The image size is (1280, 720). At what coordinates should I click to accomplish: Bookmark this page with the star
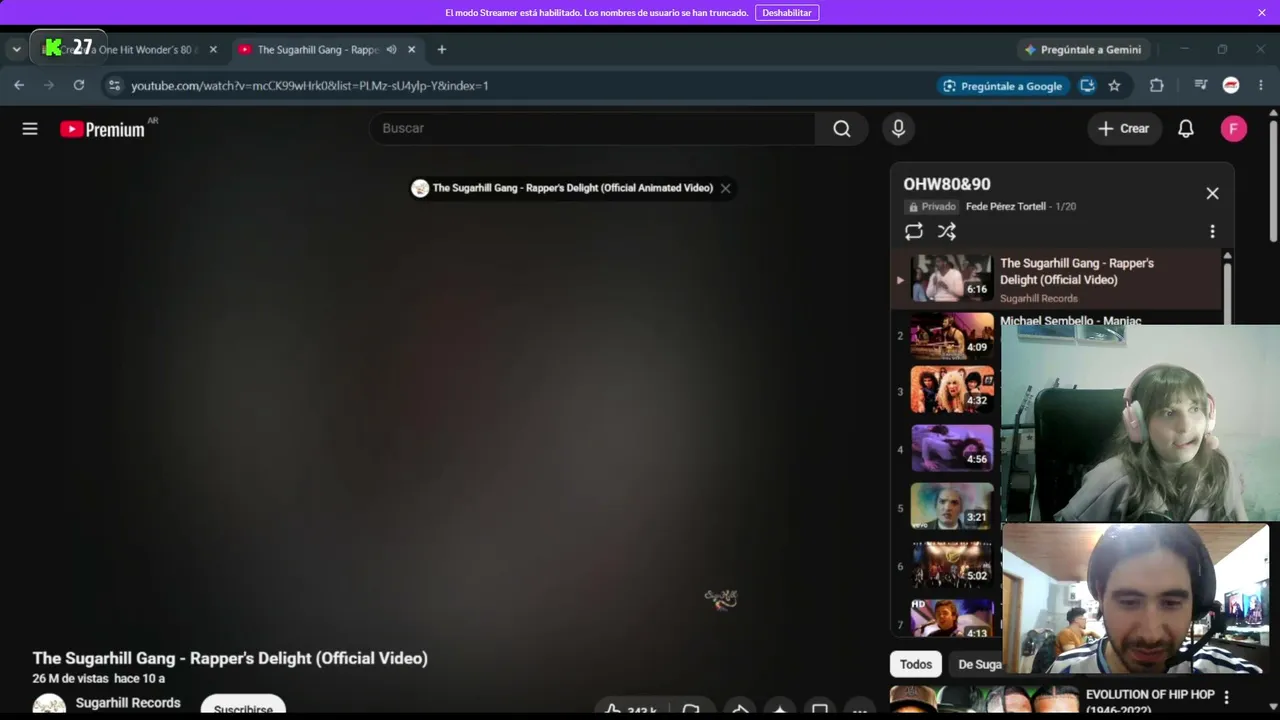pyautogui.click(x=1114, y=85)
